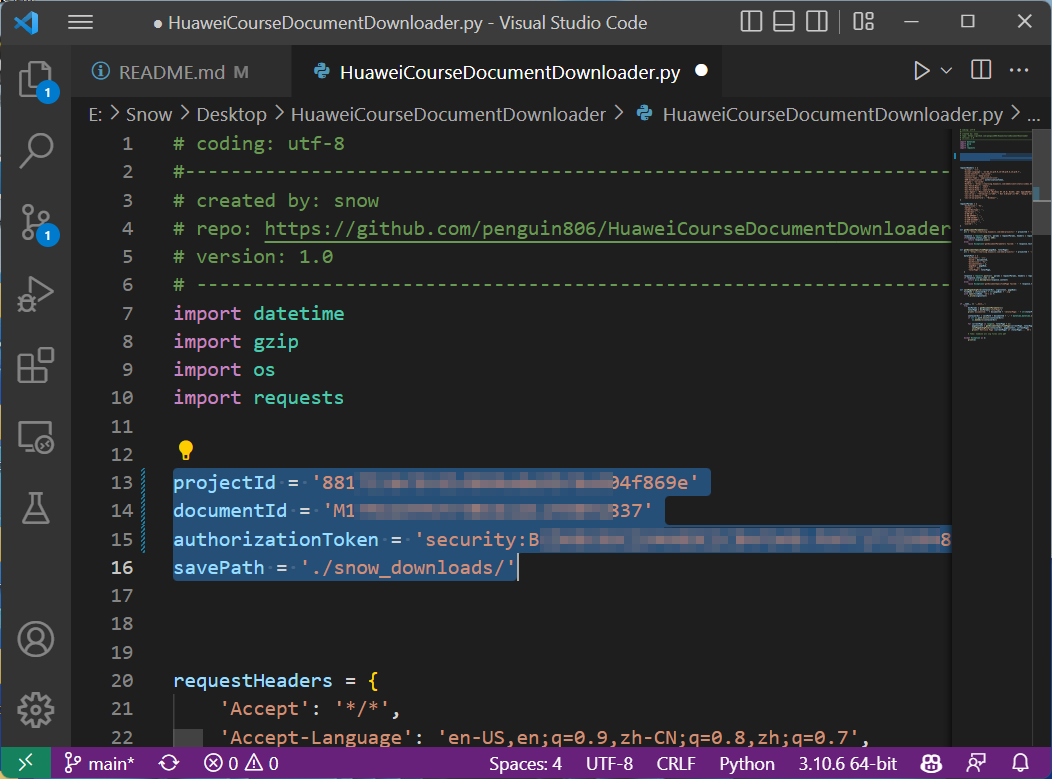
Task: Click the requestHeaders variable on line 20
Action: point(252,680)
